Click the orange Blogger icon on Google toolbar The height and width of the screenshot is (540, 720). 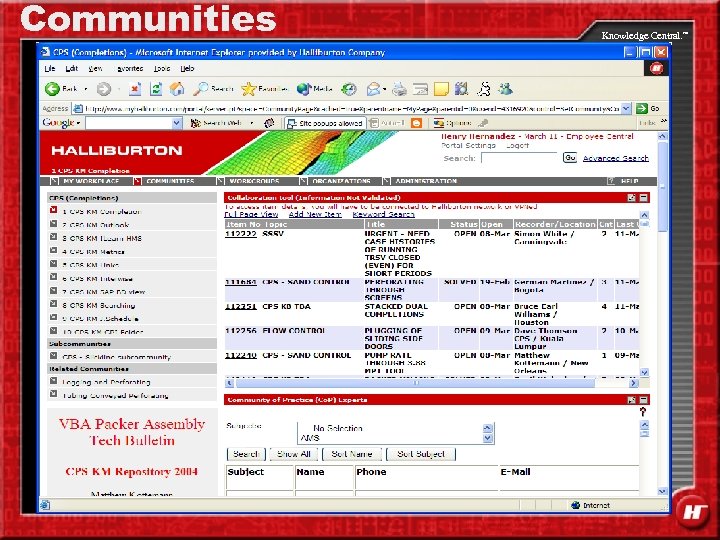[x=416, y=123]
